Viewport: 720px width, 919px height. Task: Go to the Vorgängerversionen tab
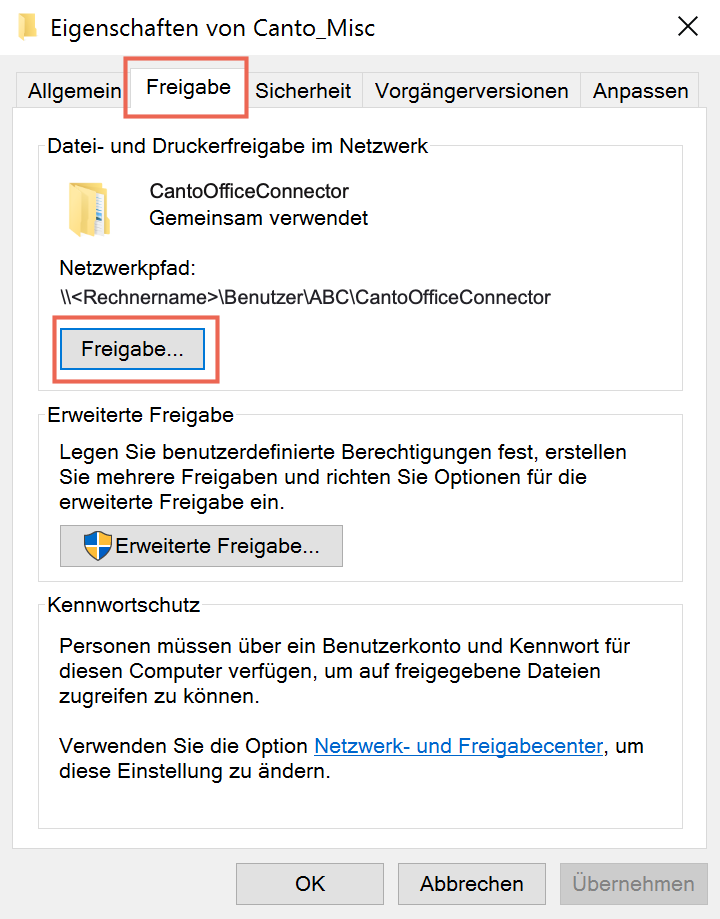(471, 91)
